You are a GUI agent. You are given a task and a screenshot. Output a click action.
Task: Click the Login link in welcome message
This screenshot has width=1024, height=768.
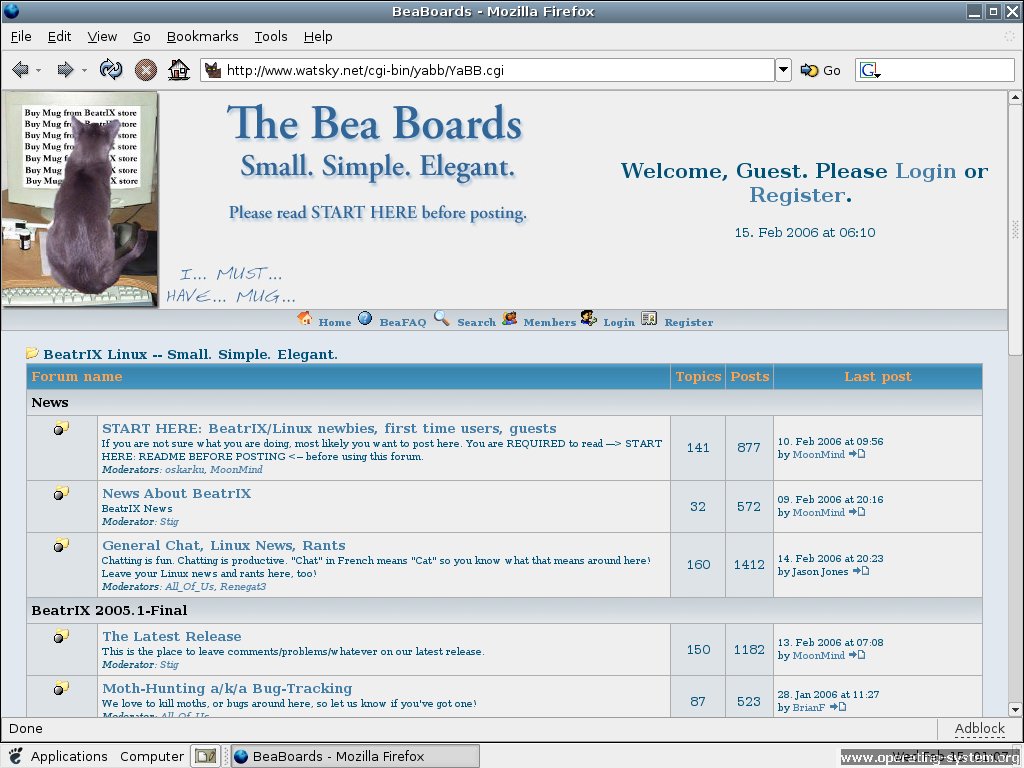click(925, 171)
